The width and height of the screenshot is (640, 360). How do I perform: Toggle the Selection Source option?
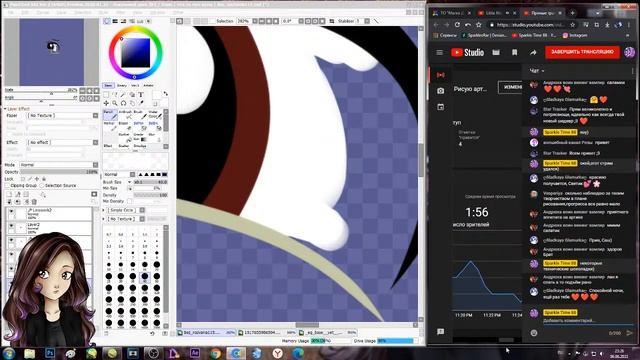[42, 186]
